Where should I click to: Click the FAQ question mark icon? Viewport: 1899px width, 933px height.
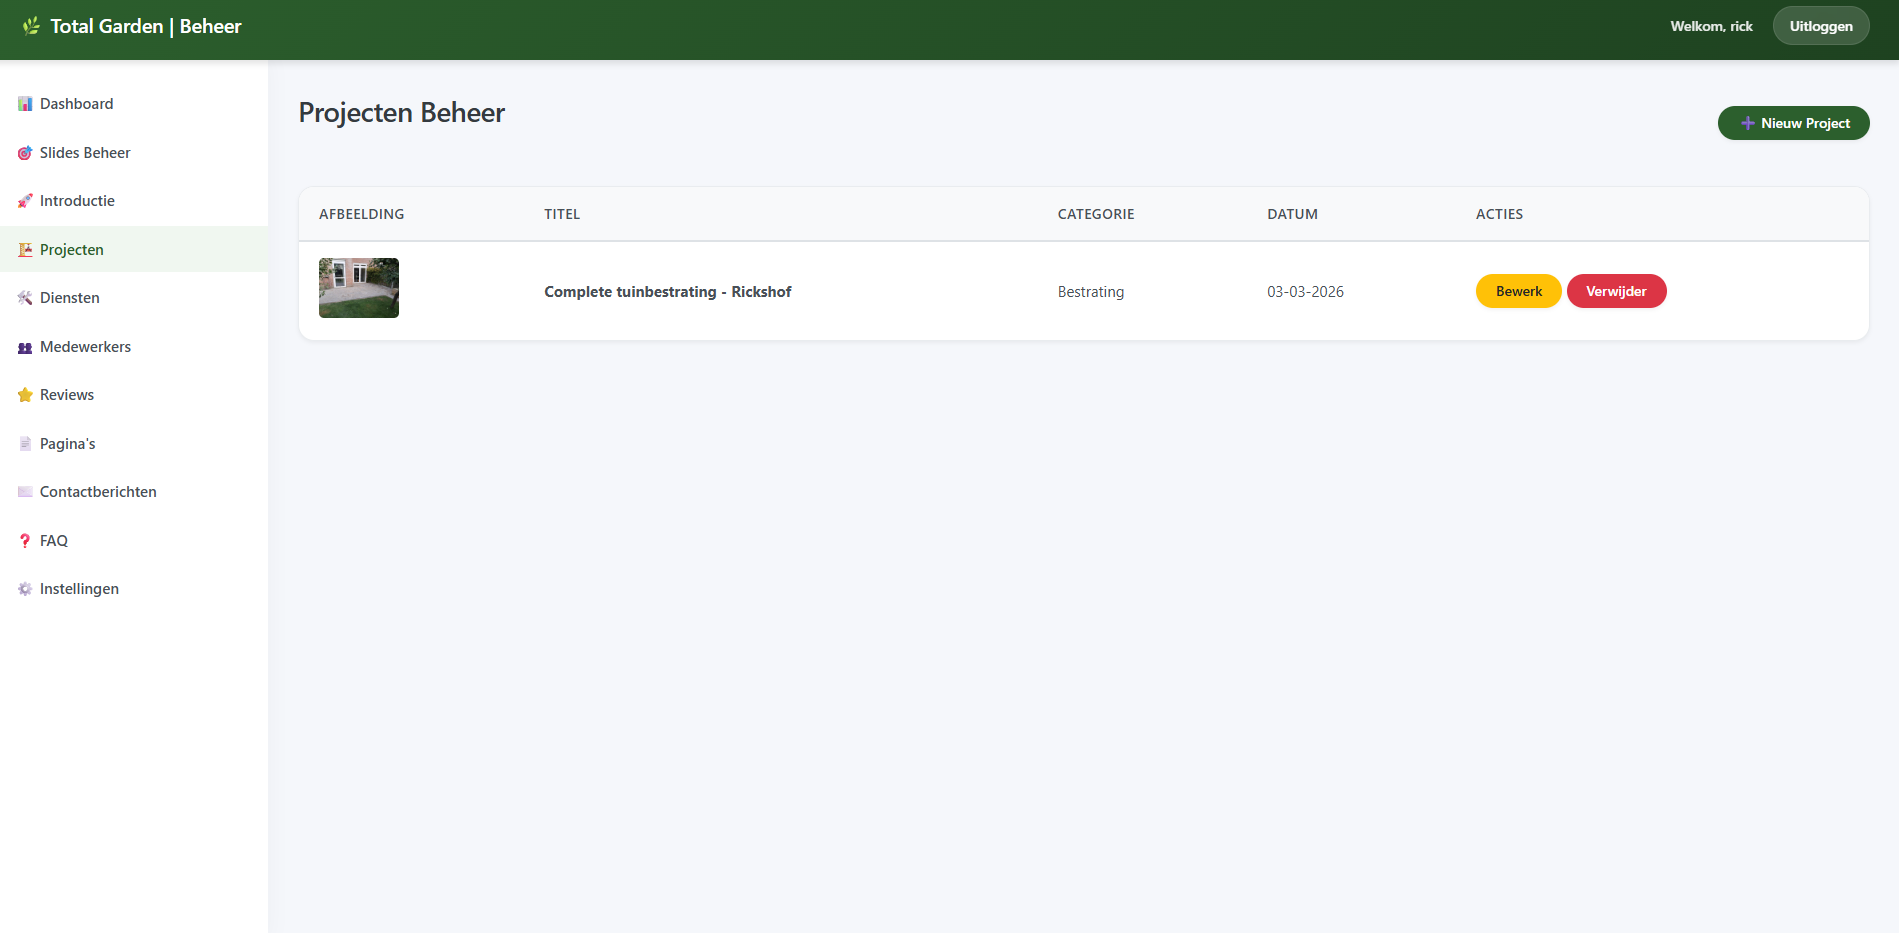pyautogui.click(x=25, y=541)
